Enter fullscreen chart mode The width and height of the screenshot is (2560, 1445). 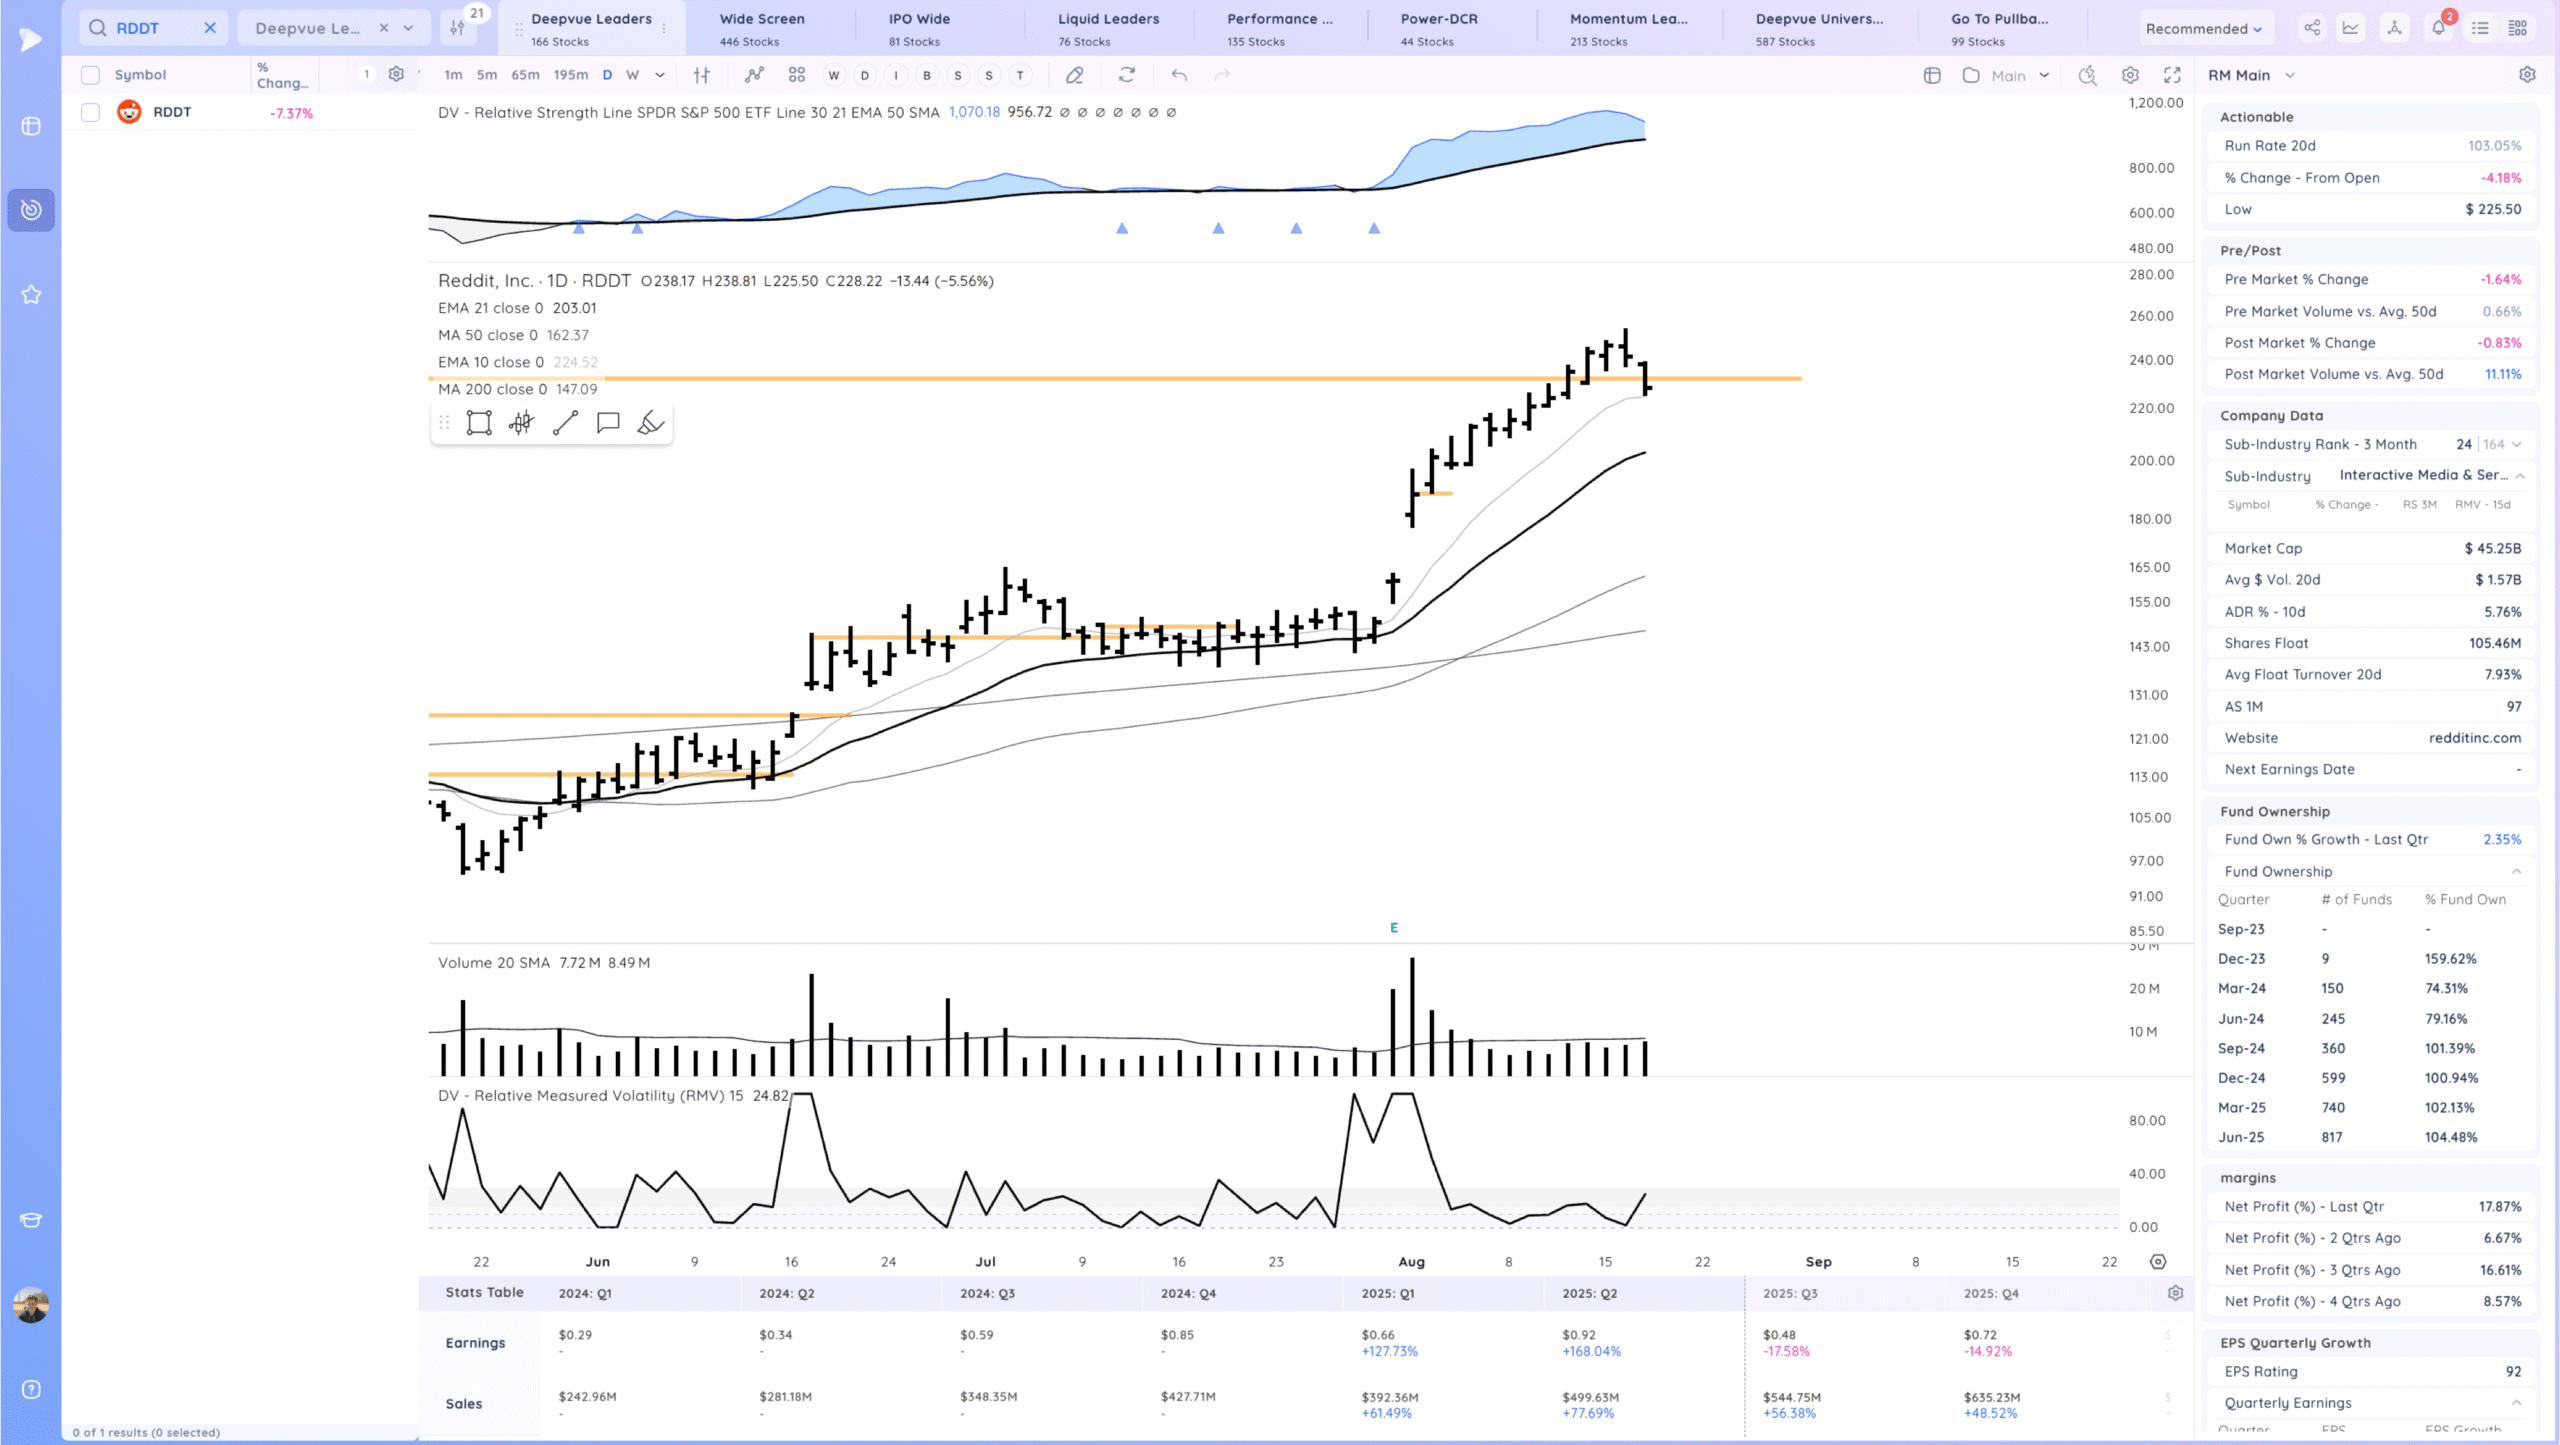pyautogui.click(x=2172, y=75)
